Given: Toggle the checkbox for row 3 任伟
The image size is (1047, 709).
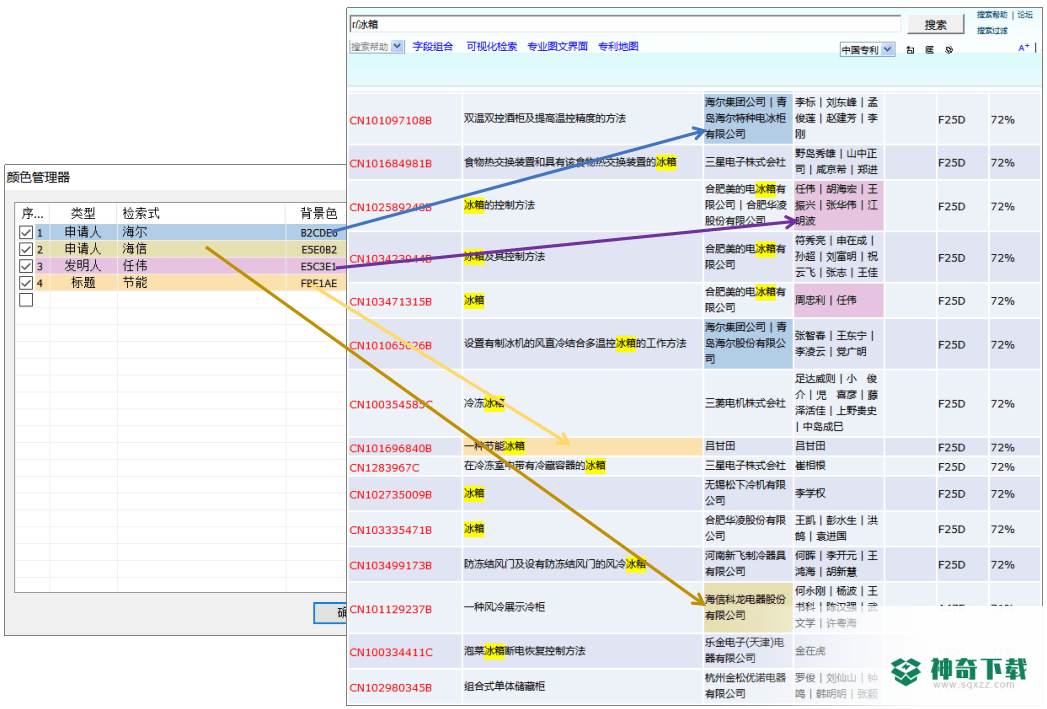Looking at the screenshot, I should 26,266.
